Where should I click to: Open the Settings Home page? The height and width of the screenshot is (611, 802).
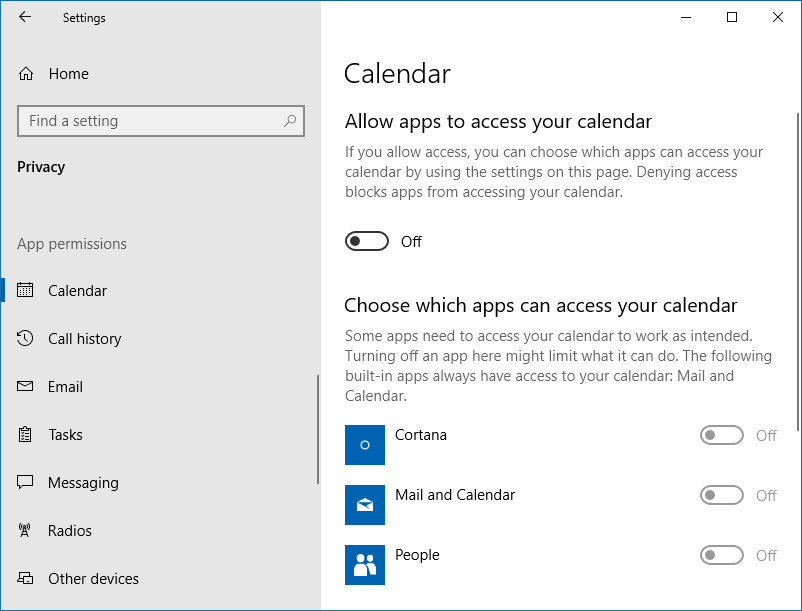pyautogui.click(x=67, y=73)
